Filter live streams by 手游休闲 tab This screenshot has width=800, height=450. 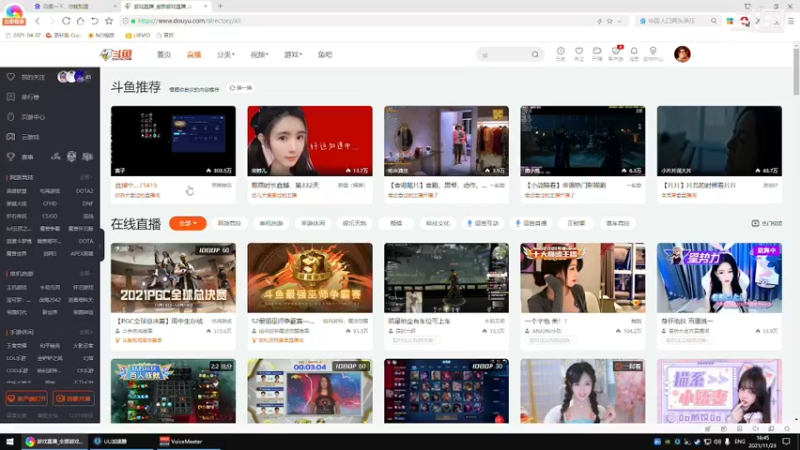click(313, 223)
